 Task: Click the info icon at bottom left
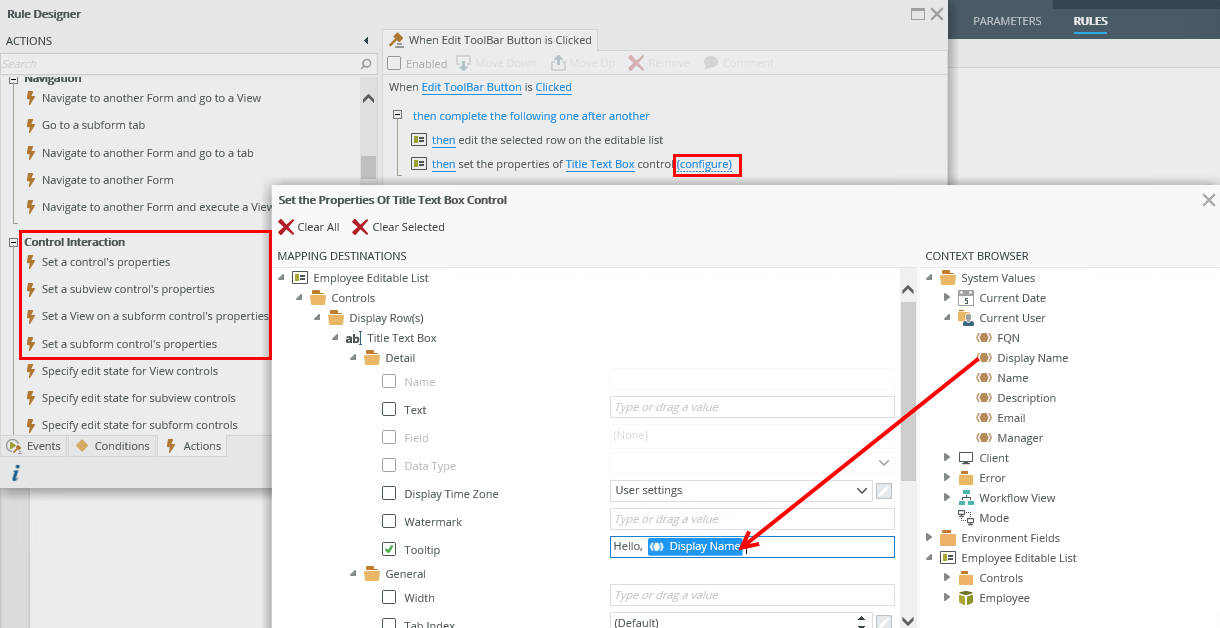coord(15,473)
